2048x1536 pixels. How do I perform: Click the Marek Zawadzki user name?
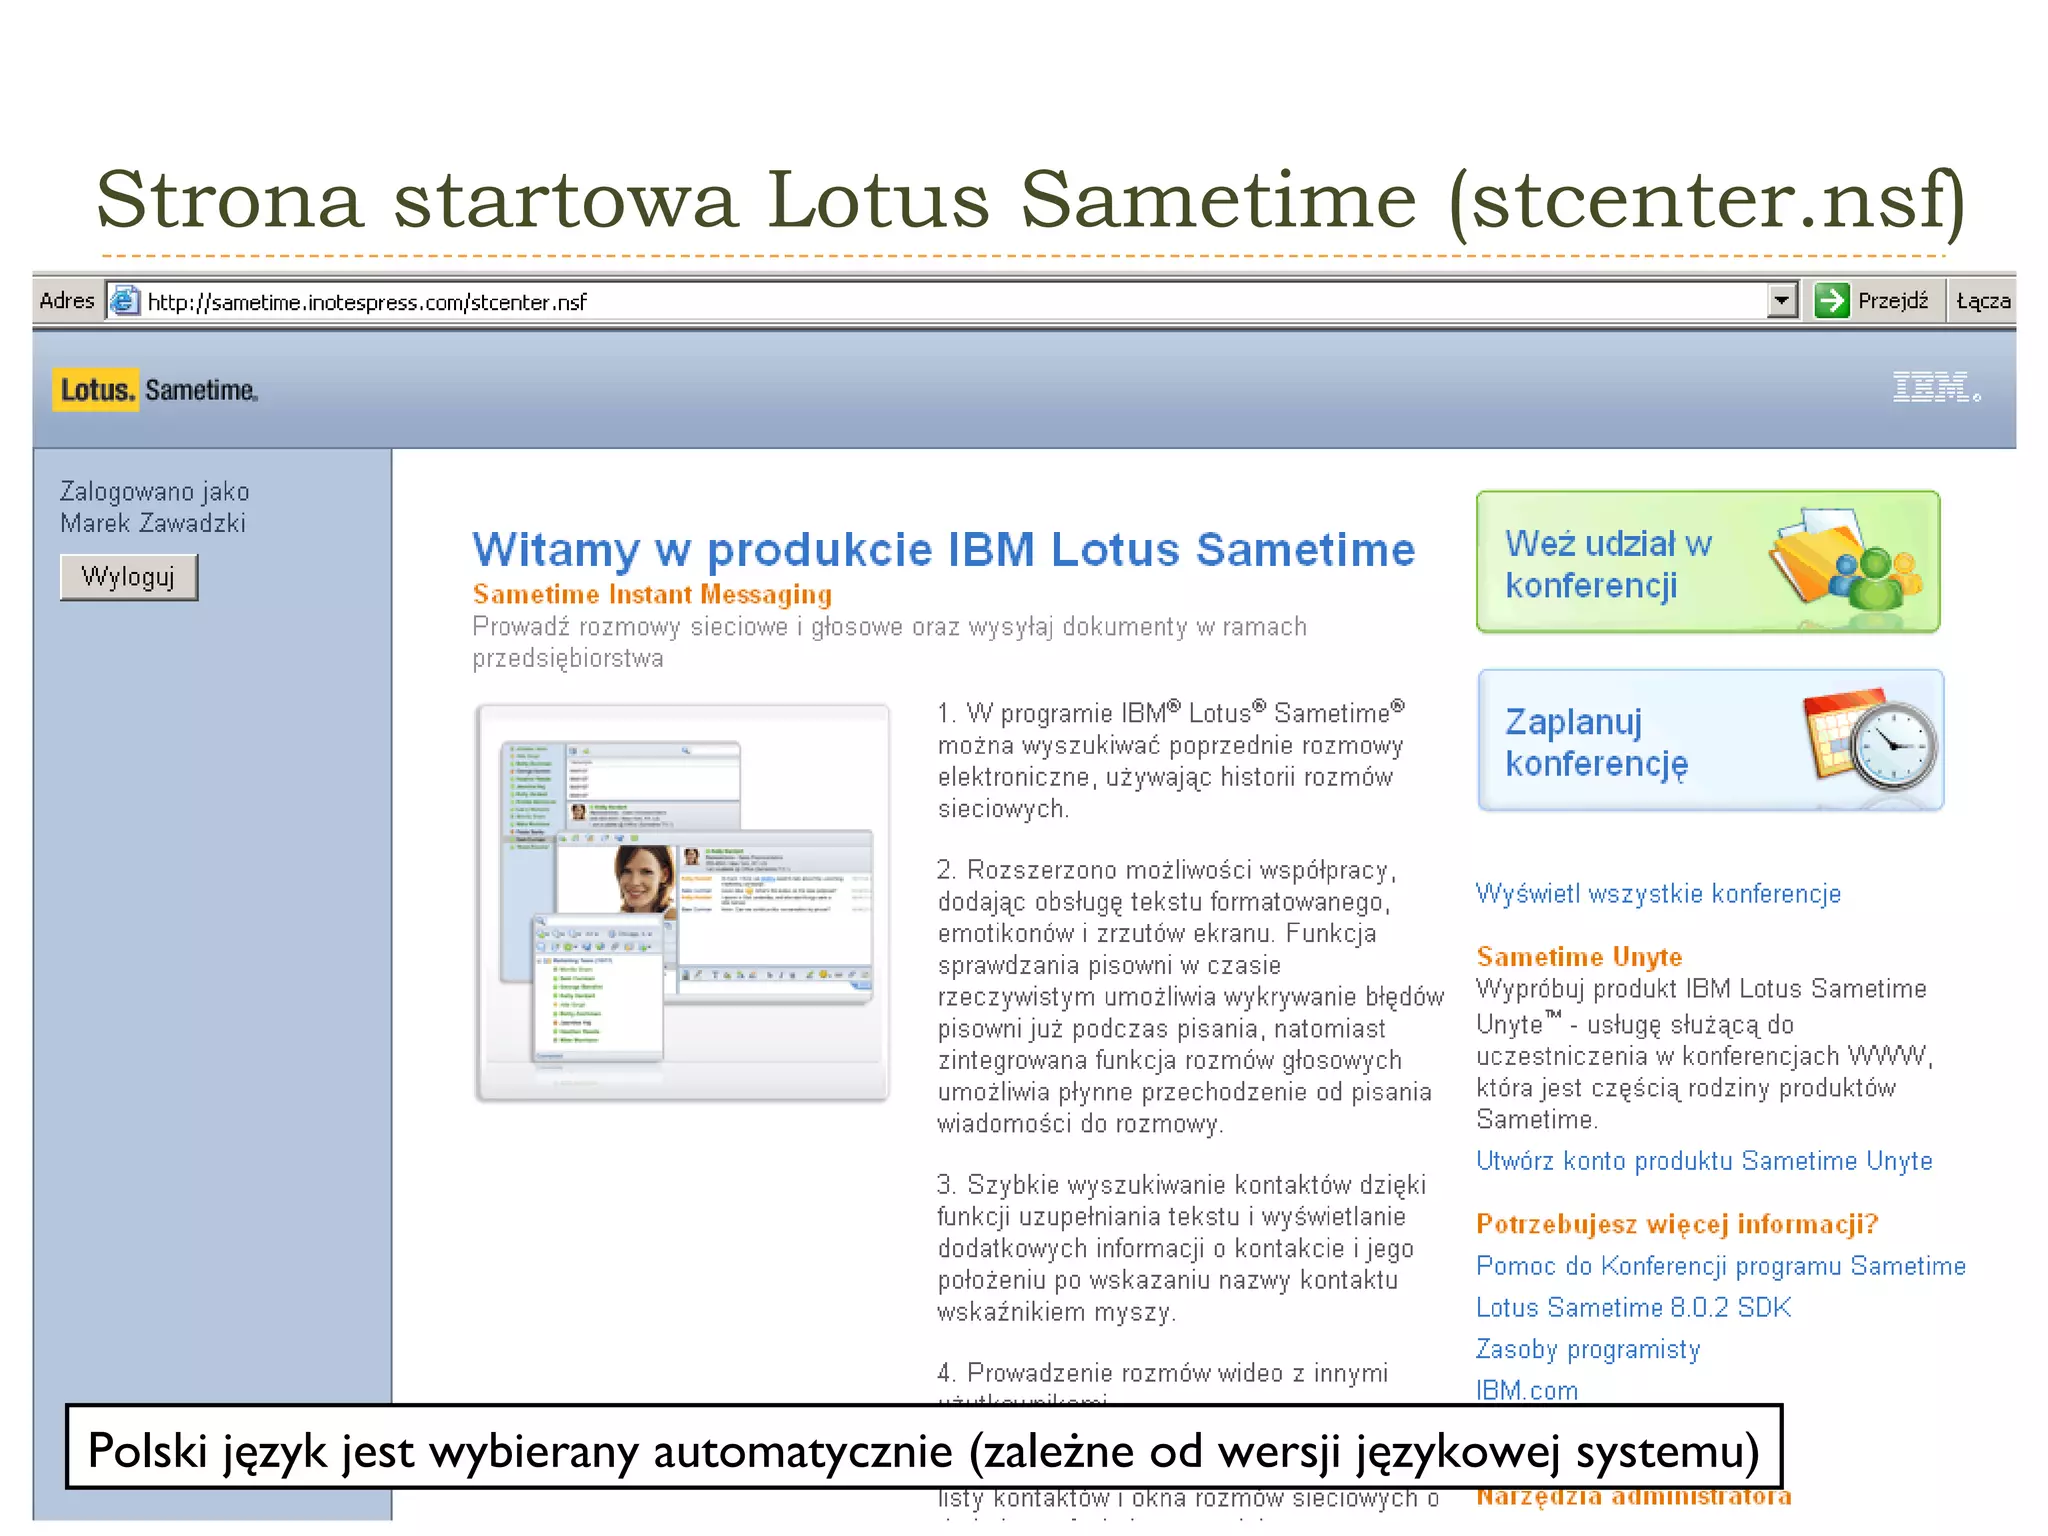153,523
